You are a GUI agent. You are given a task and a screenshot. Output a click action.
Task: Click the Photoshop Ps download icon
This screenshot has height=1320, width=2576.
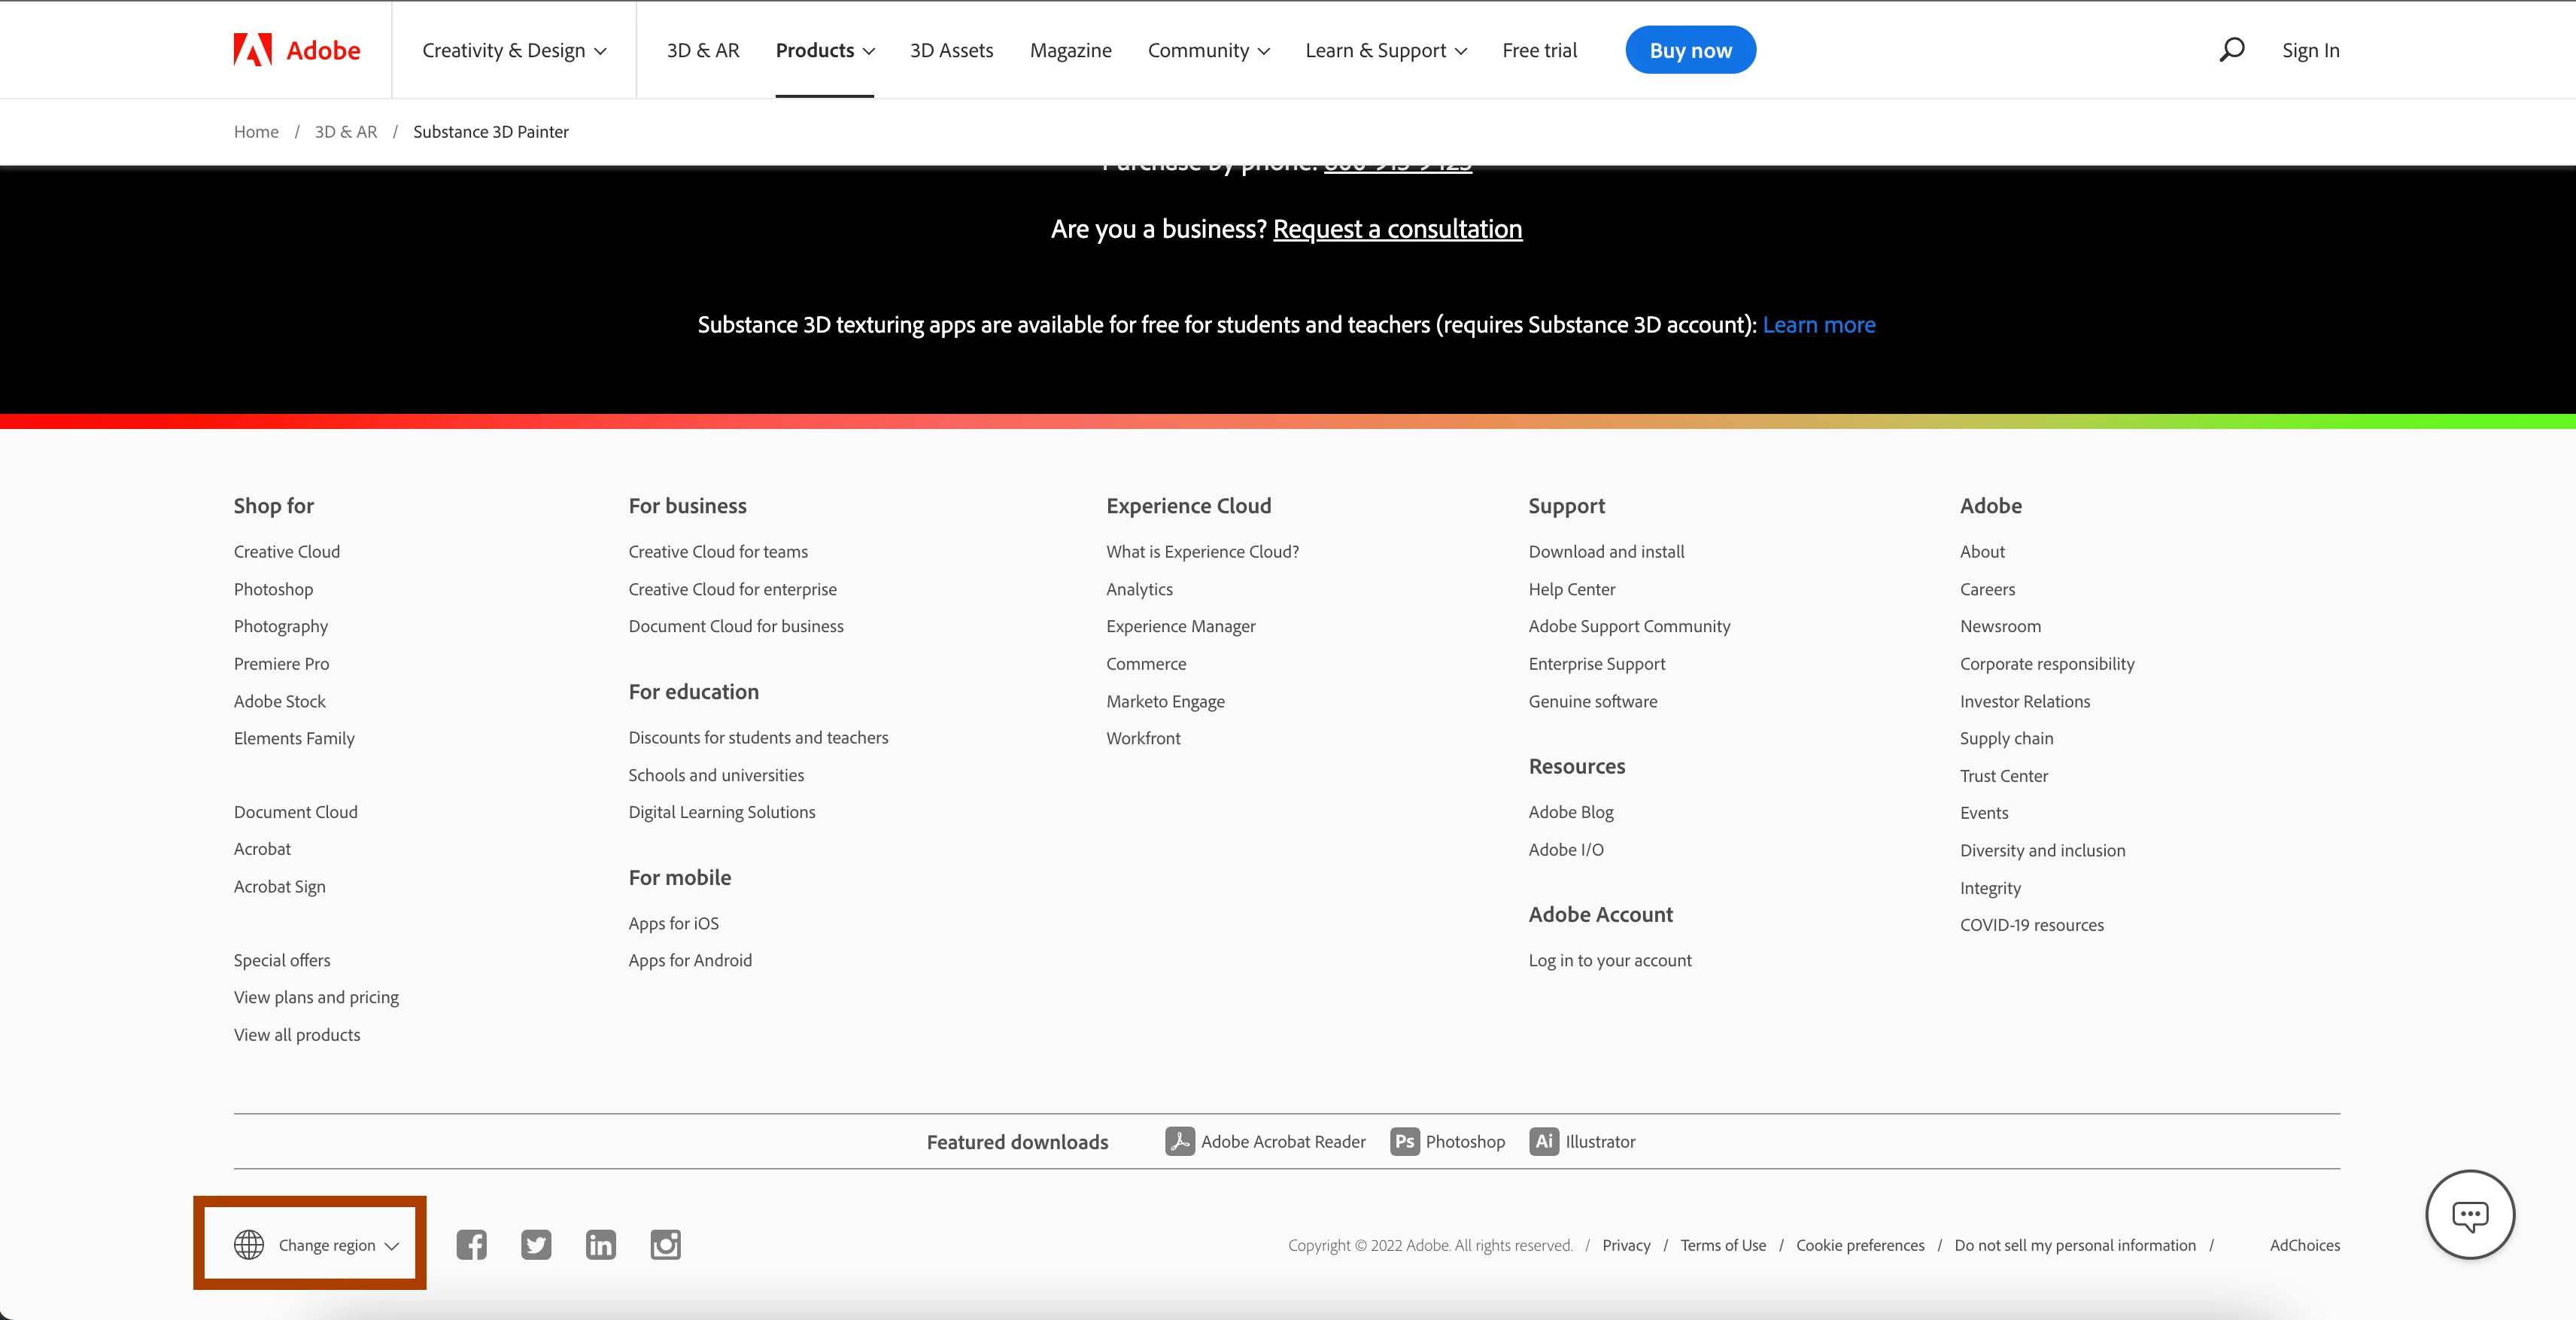tap(1404, 1141)
